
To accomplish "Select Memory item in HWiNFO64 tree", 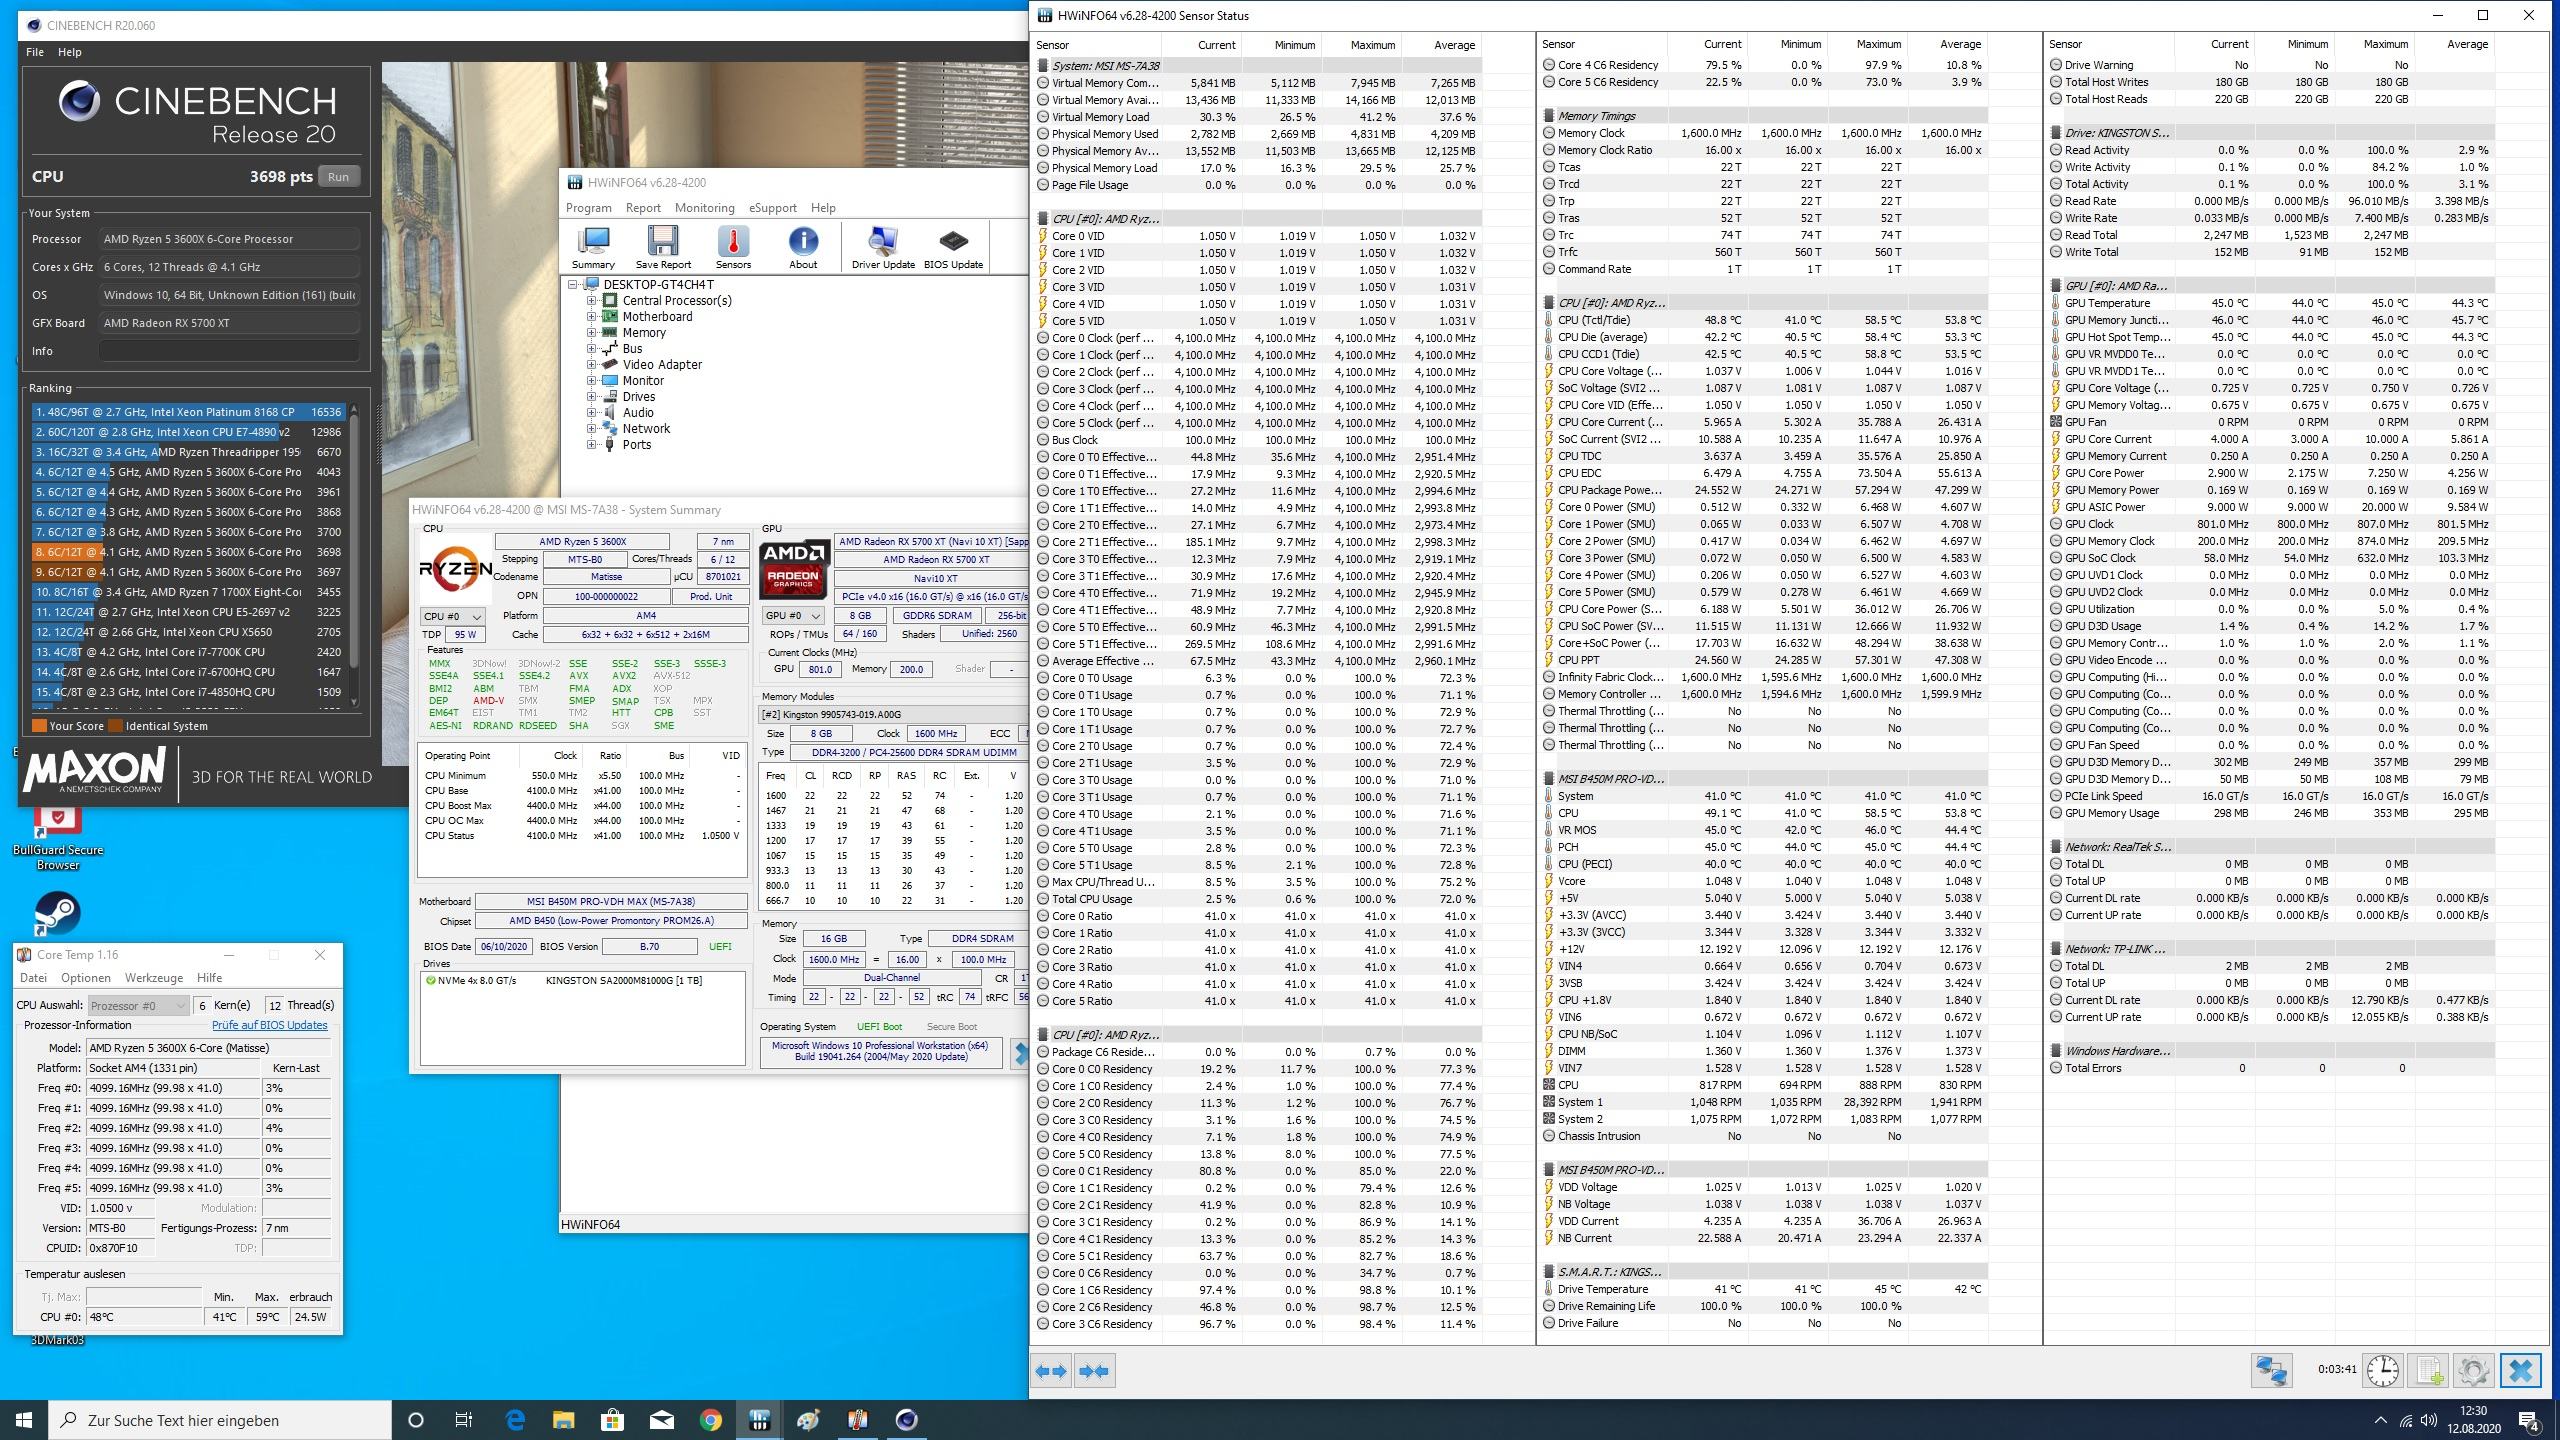I will click(x=644, y=333).
